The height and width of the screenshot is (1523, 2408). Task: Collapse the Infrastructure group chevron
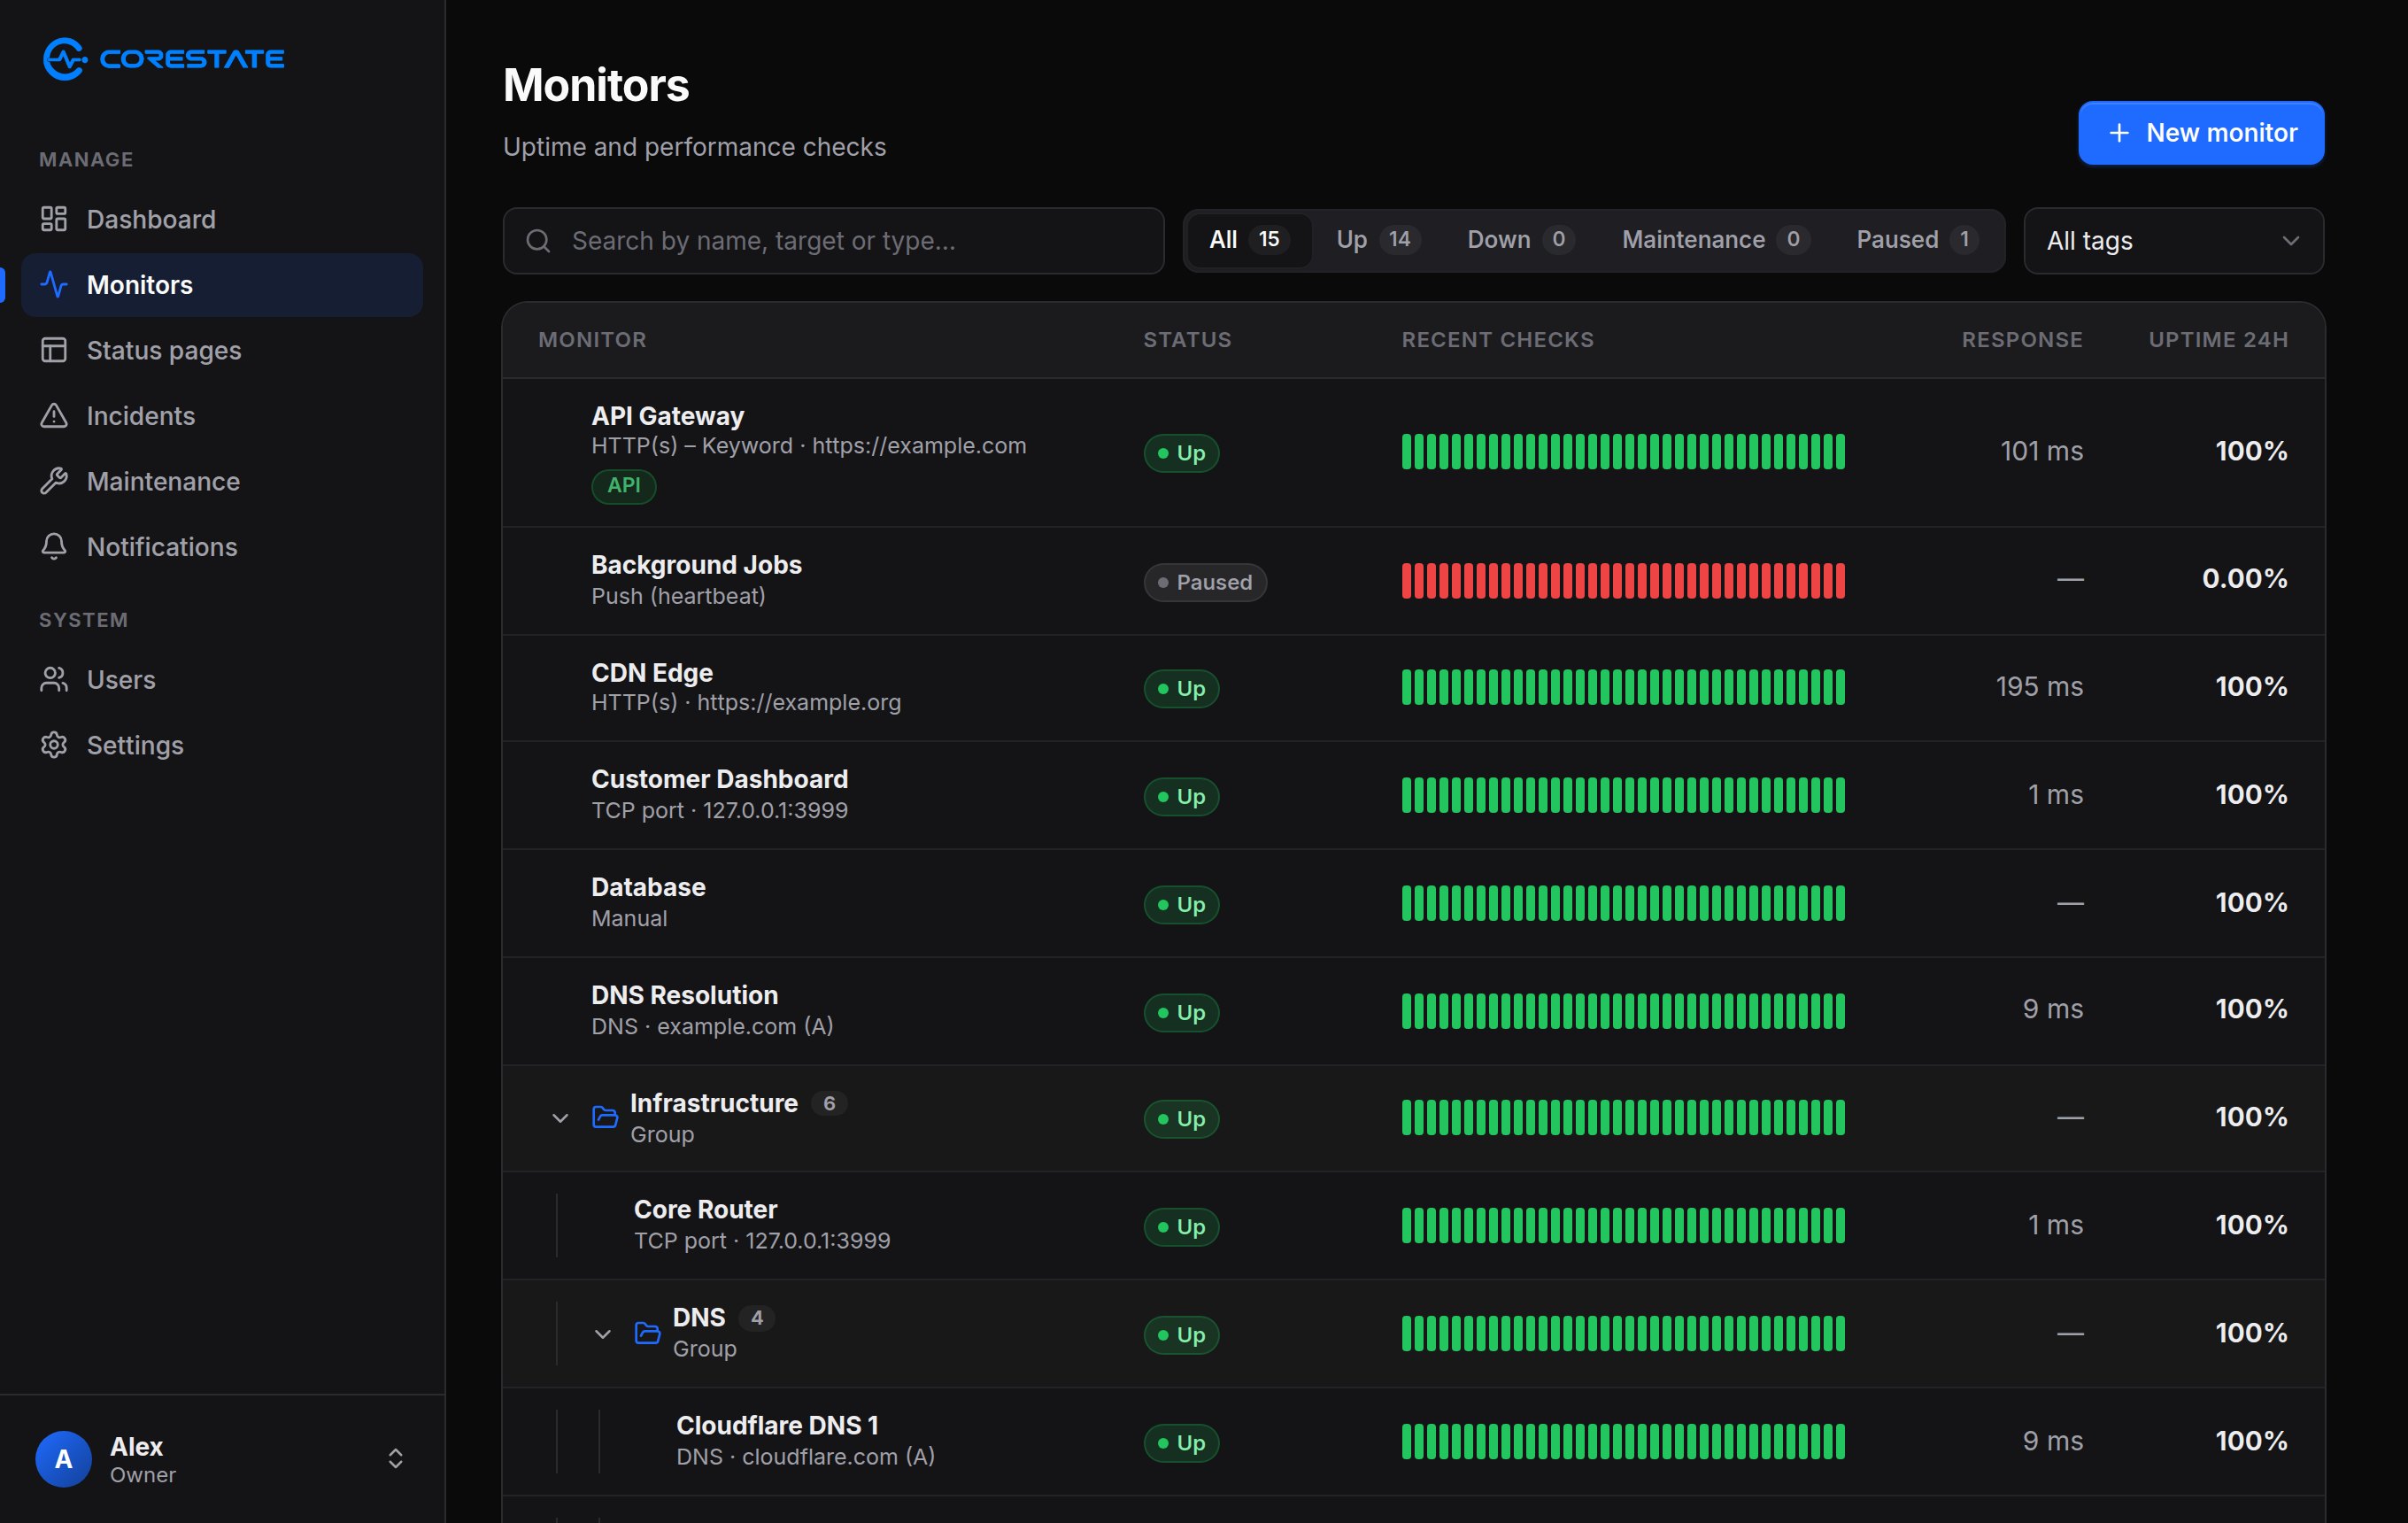[x=560, y=1118]
